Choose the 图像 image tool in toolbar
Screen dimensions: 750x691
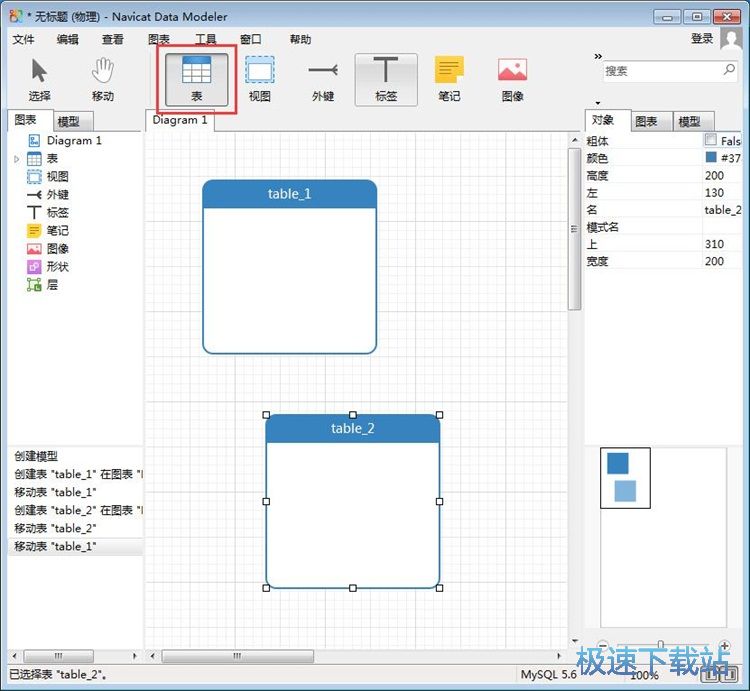point(512,79)
